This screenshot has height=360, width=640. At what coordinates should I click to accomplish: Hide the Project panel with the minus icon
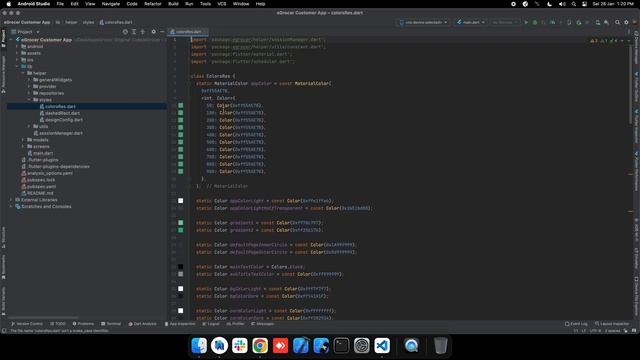(162, 31)
